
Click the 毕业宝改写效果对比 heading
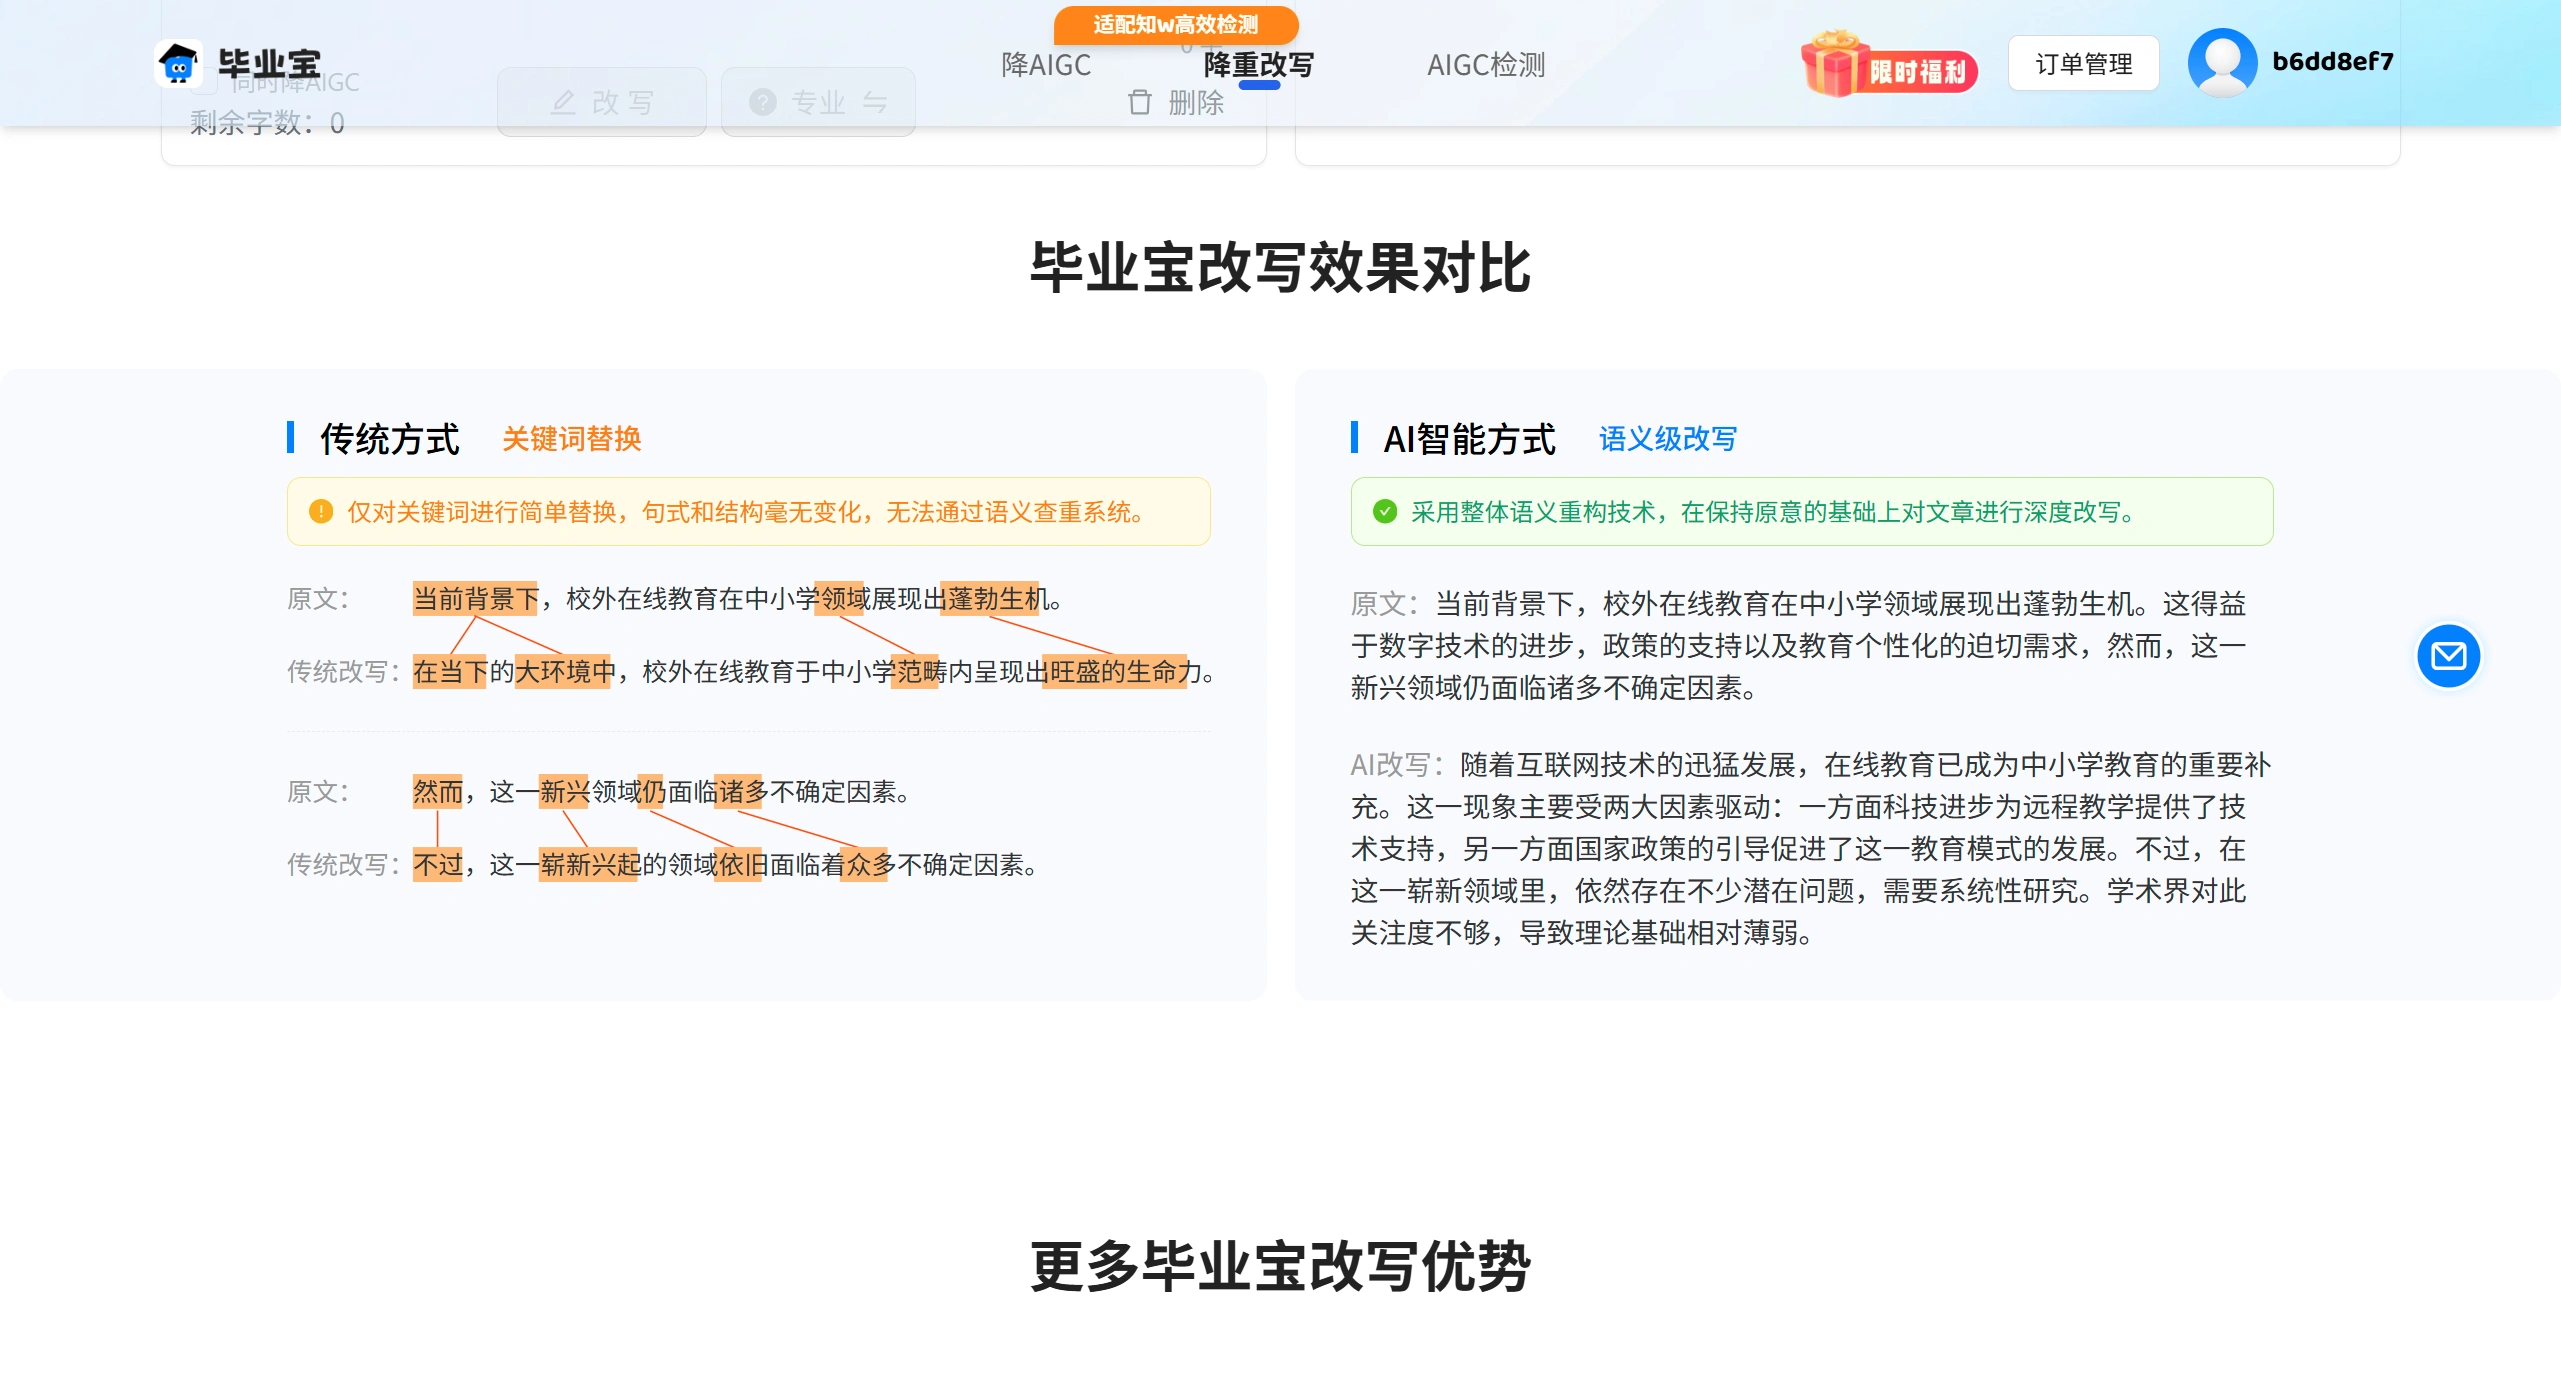[1280, 268]
